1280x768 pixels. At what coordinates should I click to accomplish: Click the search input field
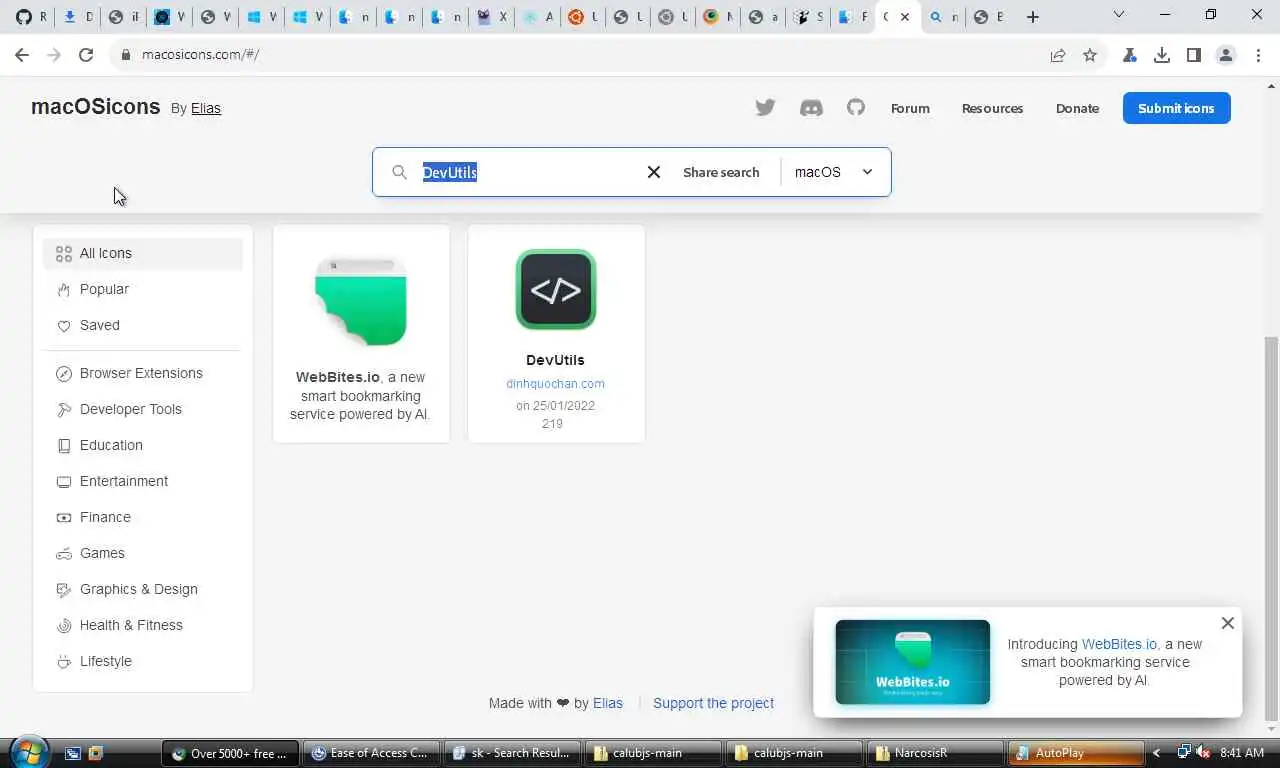click(x=525, y=172)
